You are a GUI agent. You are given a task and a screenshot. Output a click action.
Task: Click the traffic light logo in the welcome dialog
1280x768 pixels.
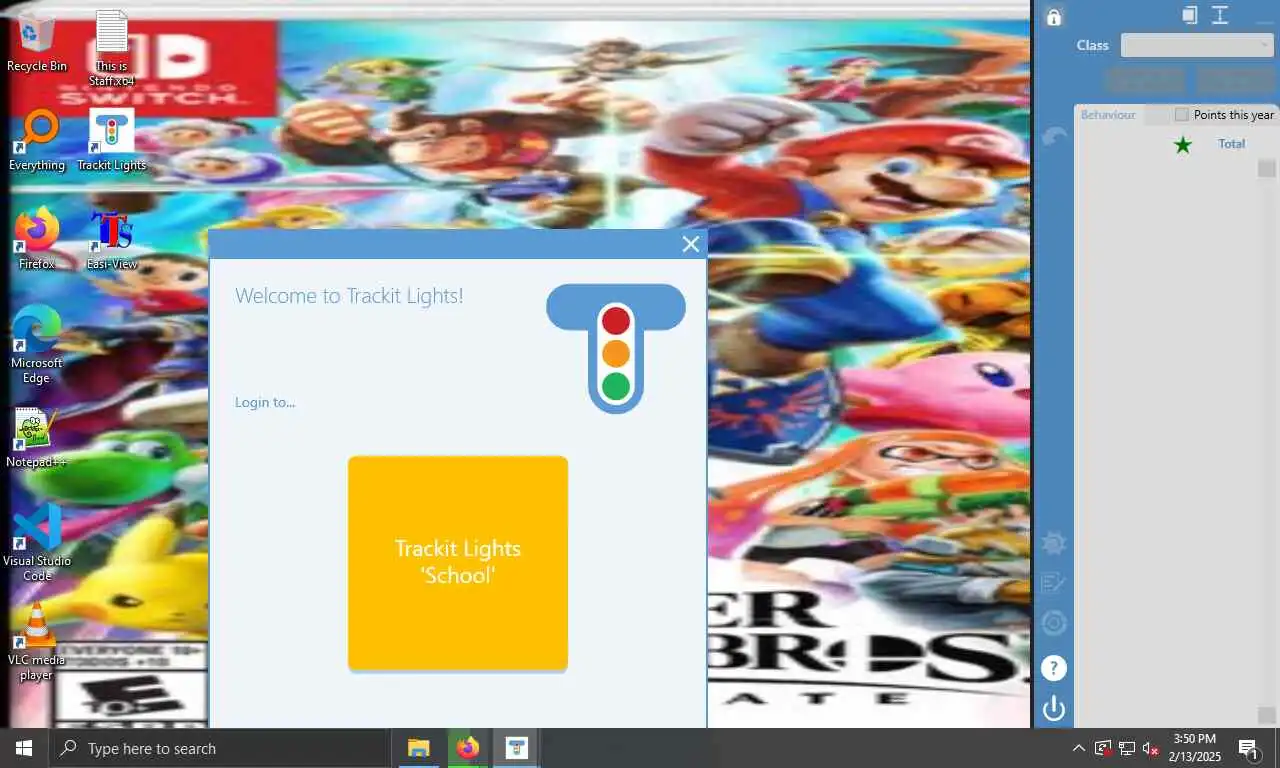[616, 348]
